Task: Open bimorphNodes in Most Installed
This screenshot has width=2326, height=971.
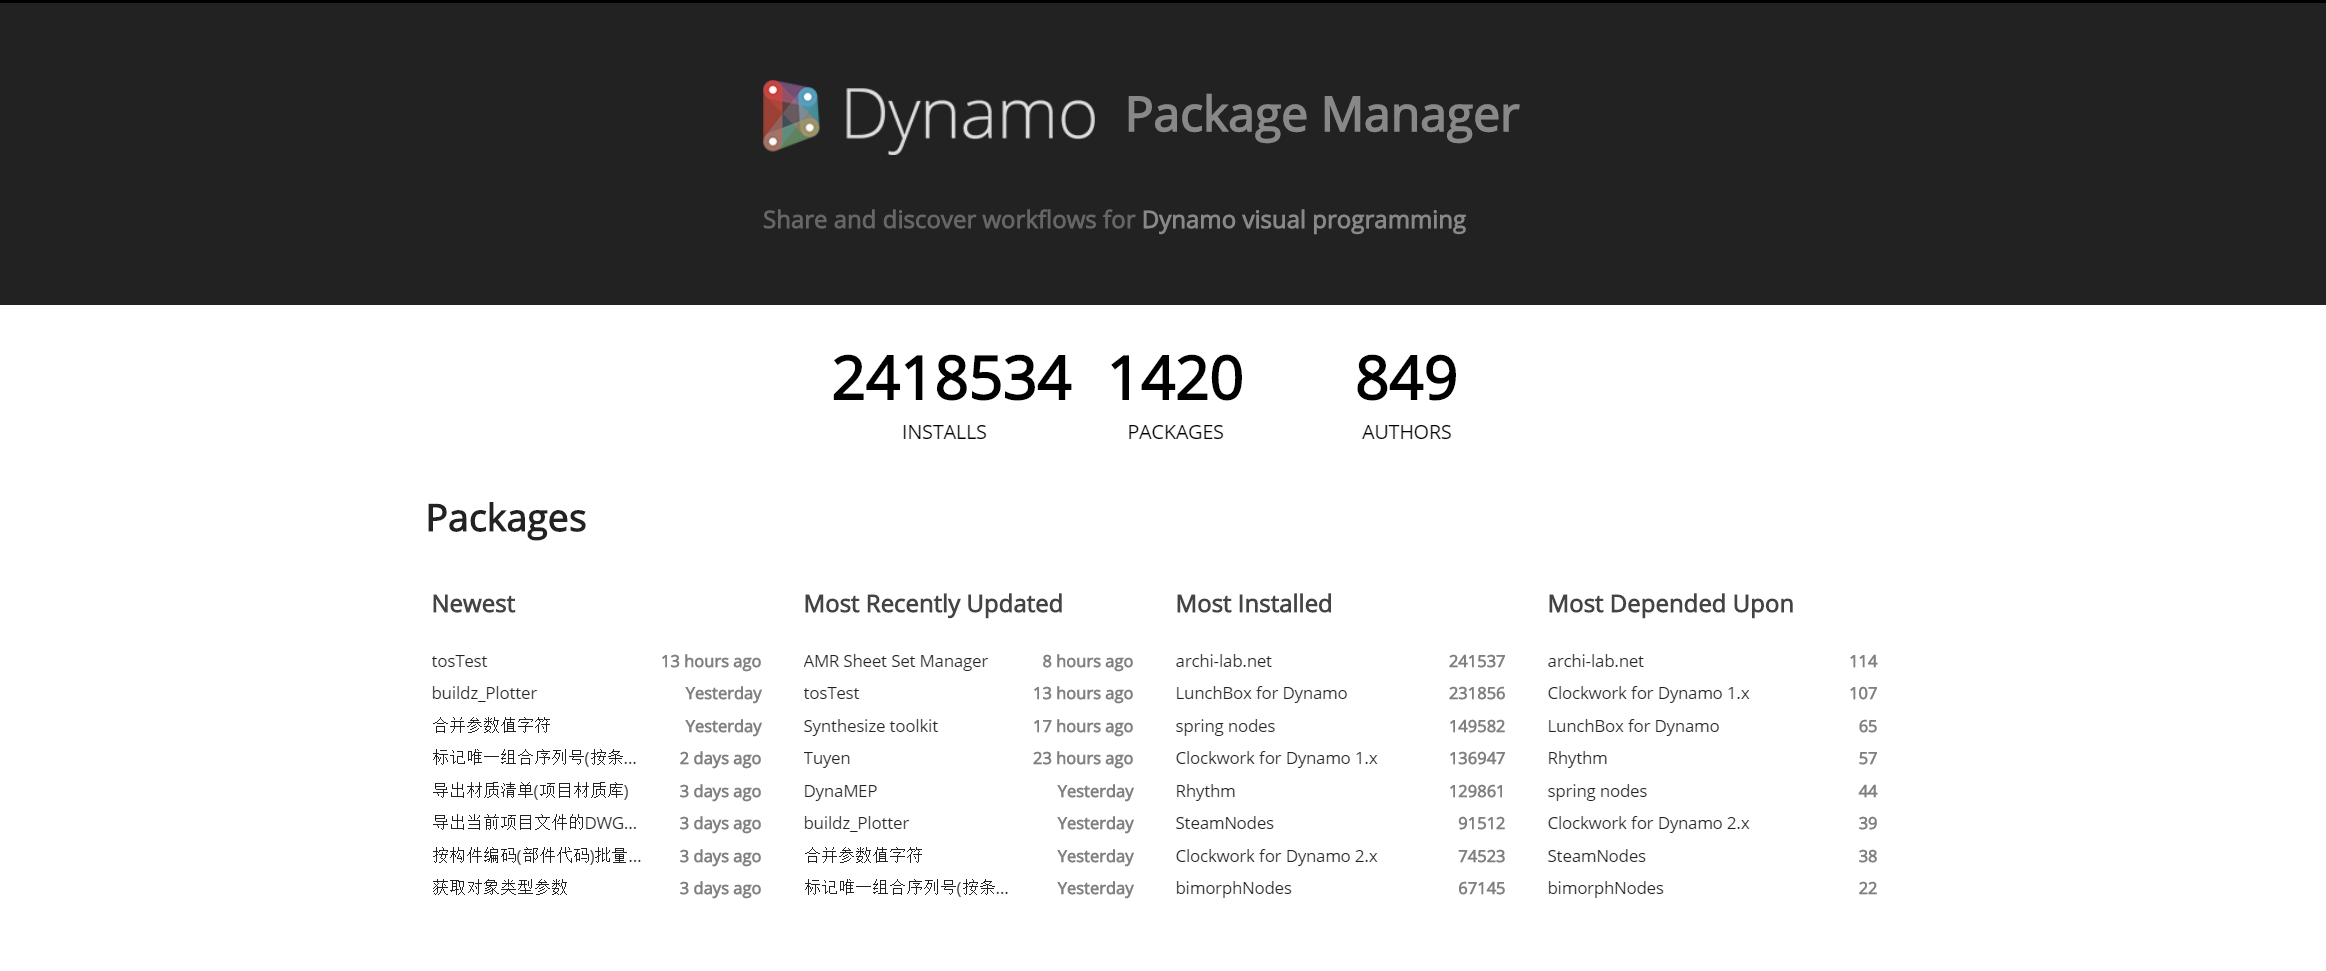Action: tap(1233, 888)
